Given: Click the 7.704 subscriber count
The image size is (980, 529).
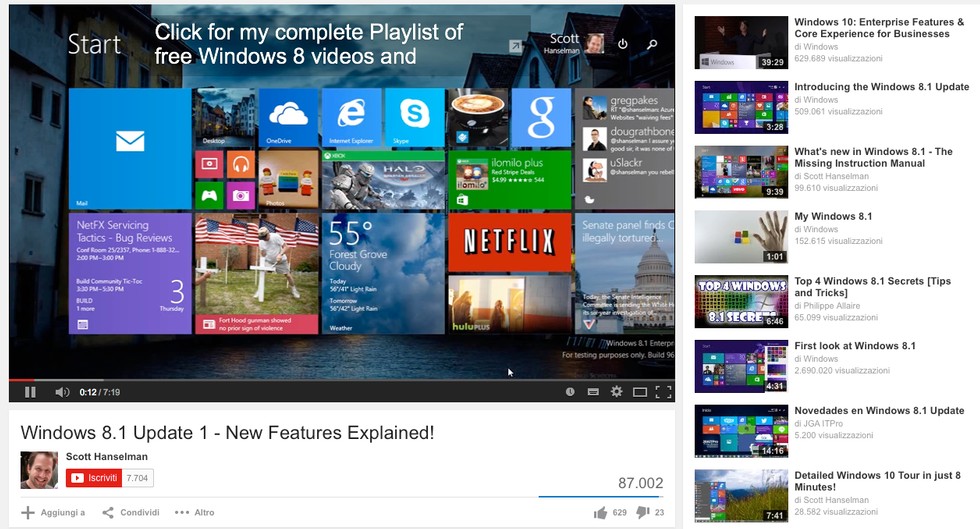Looking at the screenshot, I should (138, 478).
